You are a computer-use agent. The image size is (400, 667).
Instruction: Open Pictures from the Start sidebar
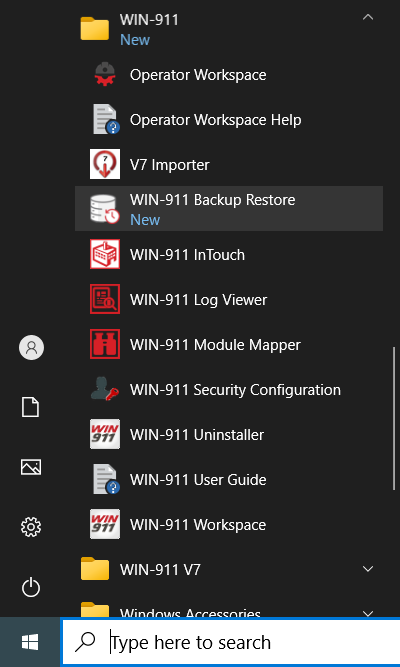coord(31,467)
